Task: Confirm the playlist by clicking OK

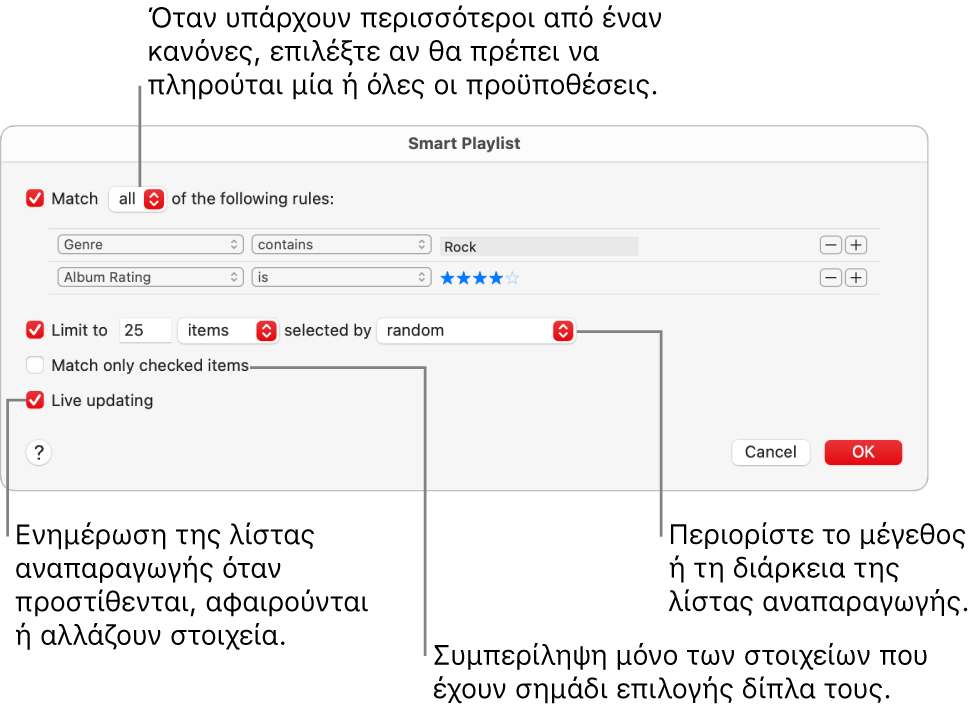Action: 862,452
